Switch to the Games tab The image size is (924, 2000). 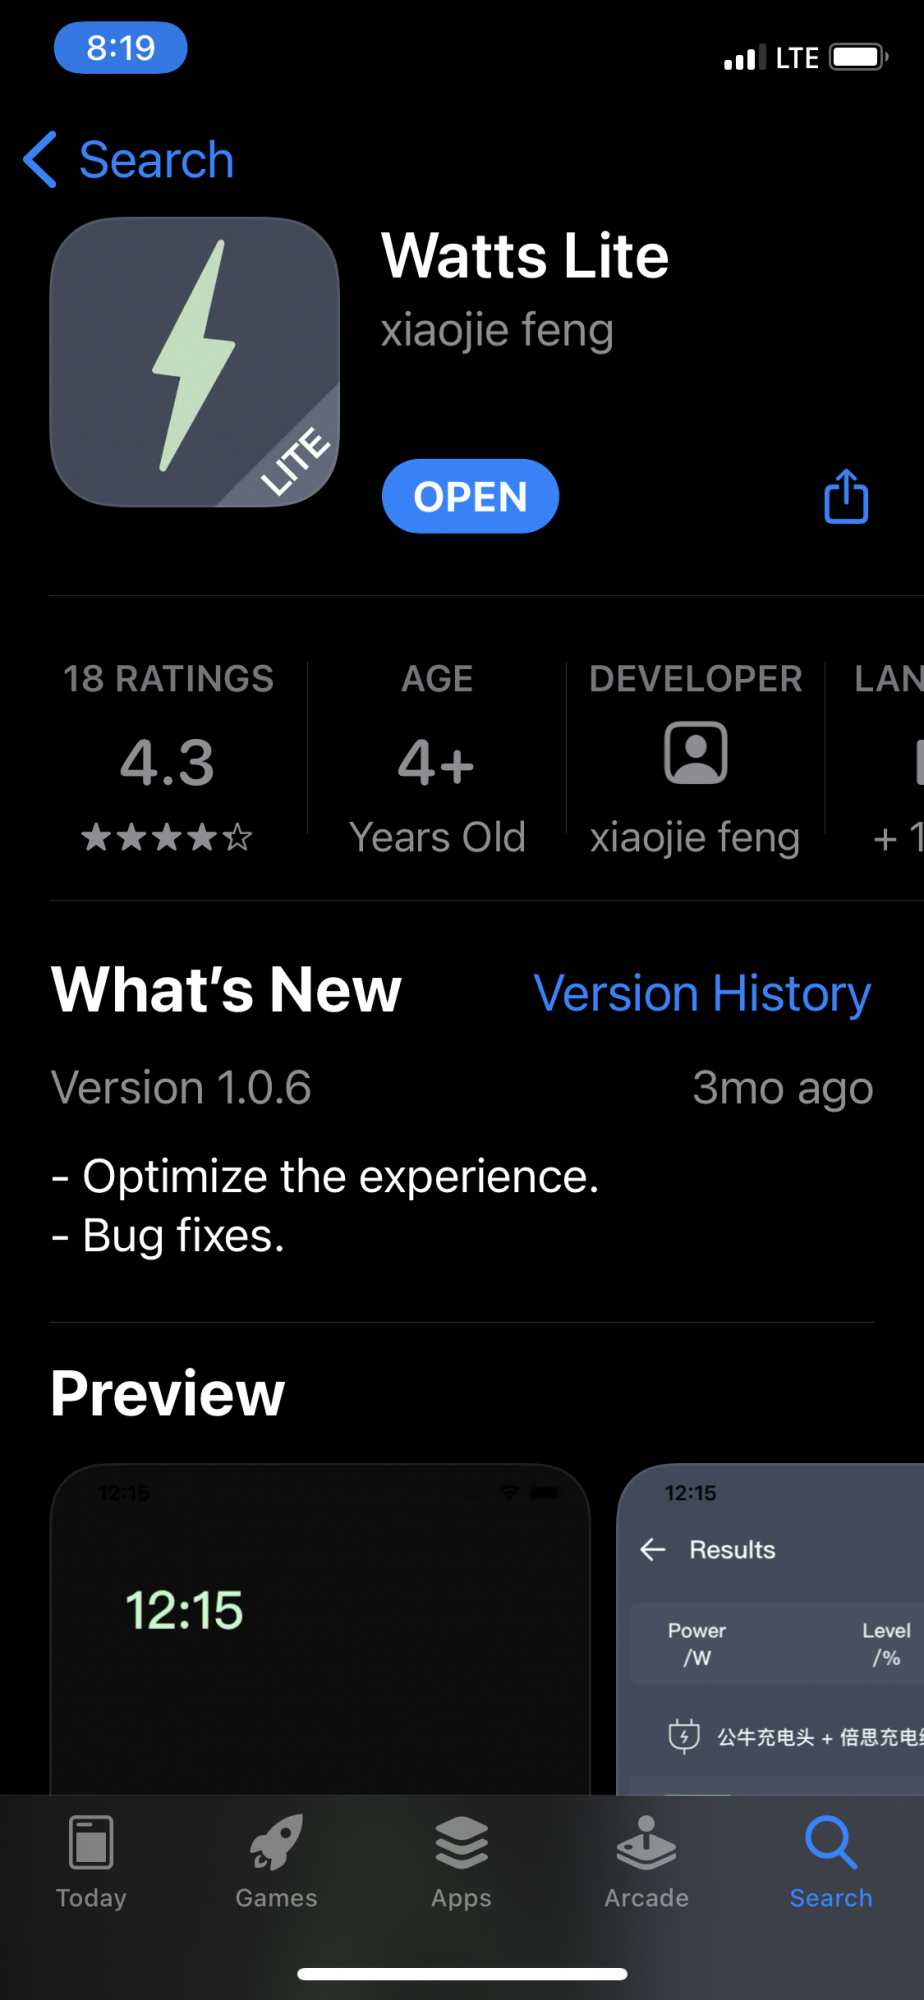point(276,1863)
